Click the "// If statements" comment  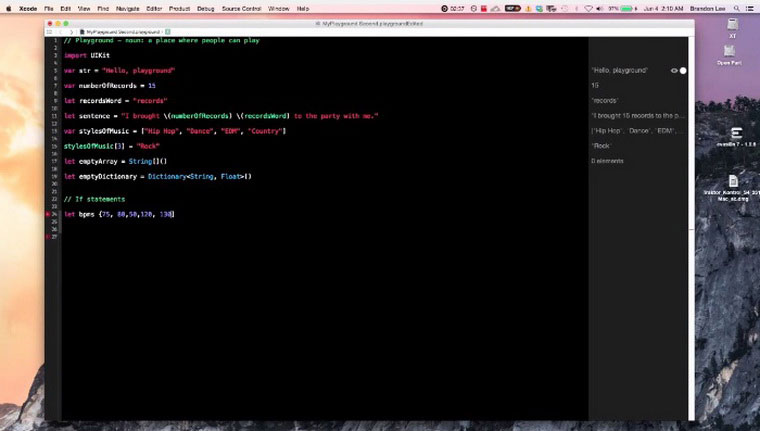[x=95, y=199]
